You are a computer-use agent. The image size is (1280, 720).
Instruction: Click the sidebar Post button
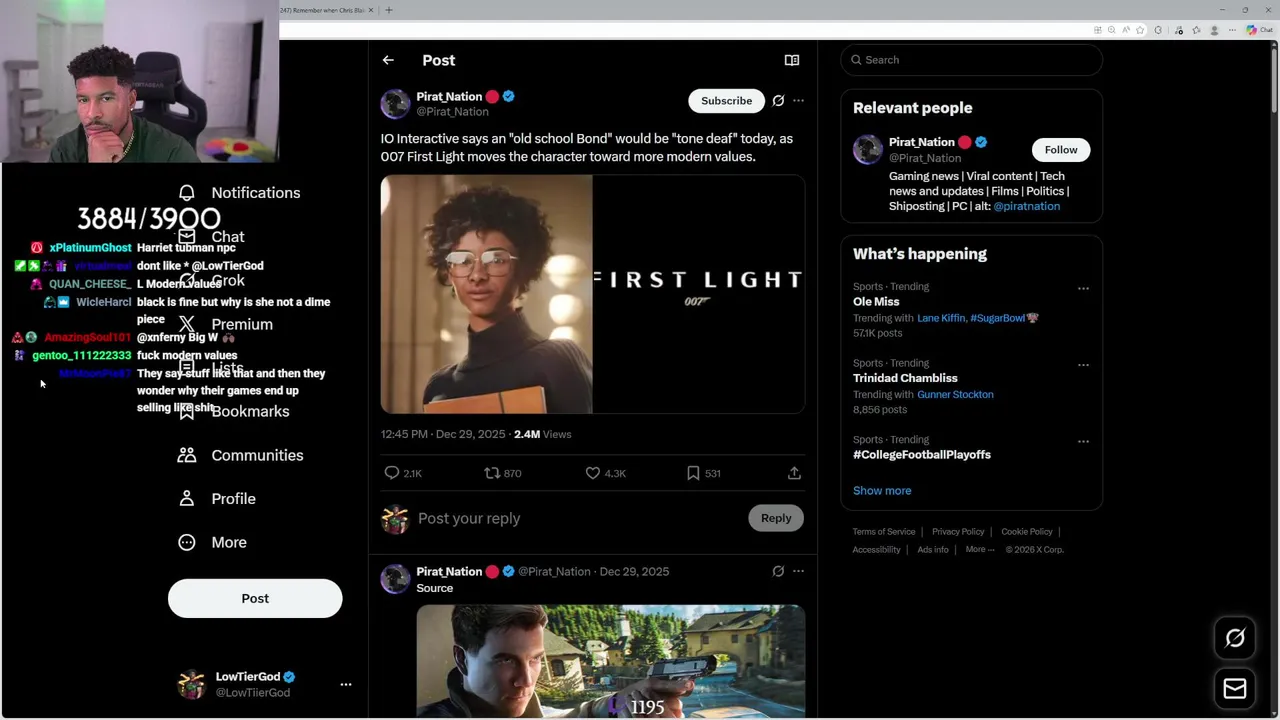pos(255,598)
